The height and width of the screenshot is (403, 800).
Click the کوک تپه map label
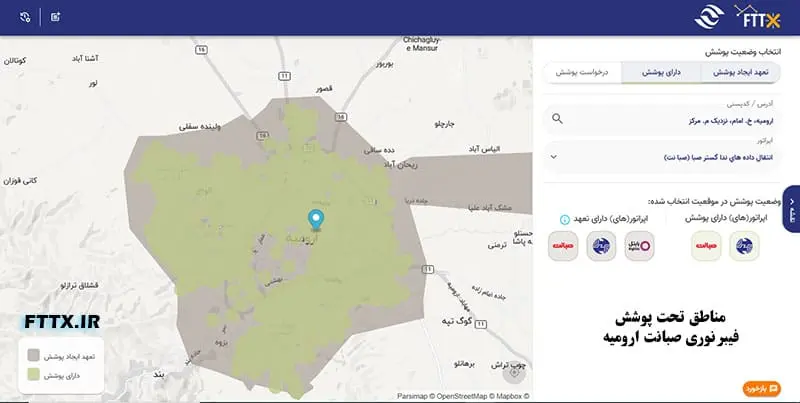[457, 321]
